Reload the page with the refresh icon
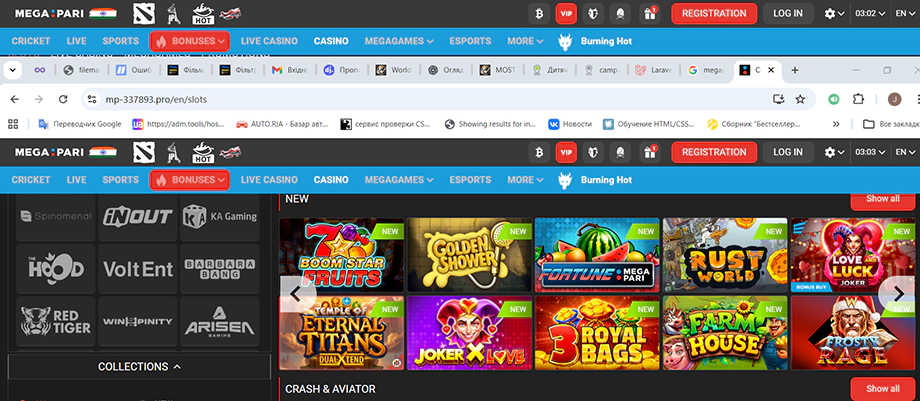 (x=63, y=99)
